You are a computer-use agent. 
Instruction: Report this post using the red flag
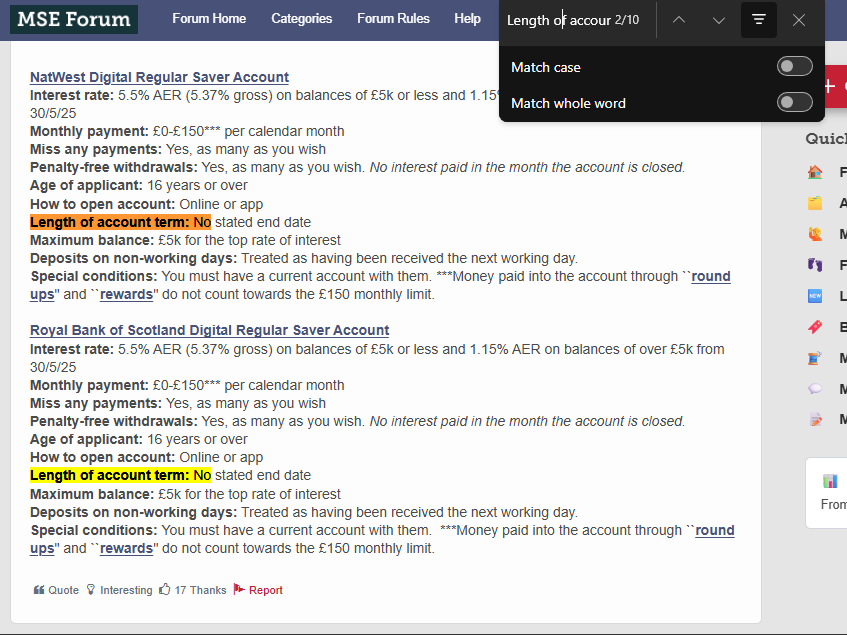[258, 590]
